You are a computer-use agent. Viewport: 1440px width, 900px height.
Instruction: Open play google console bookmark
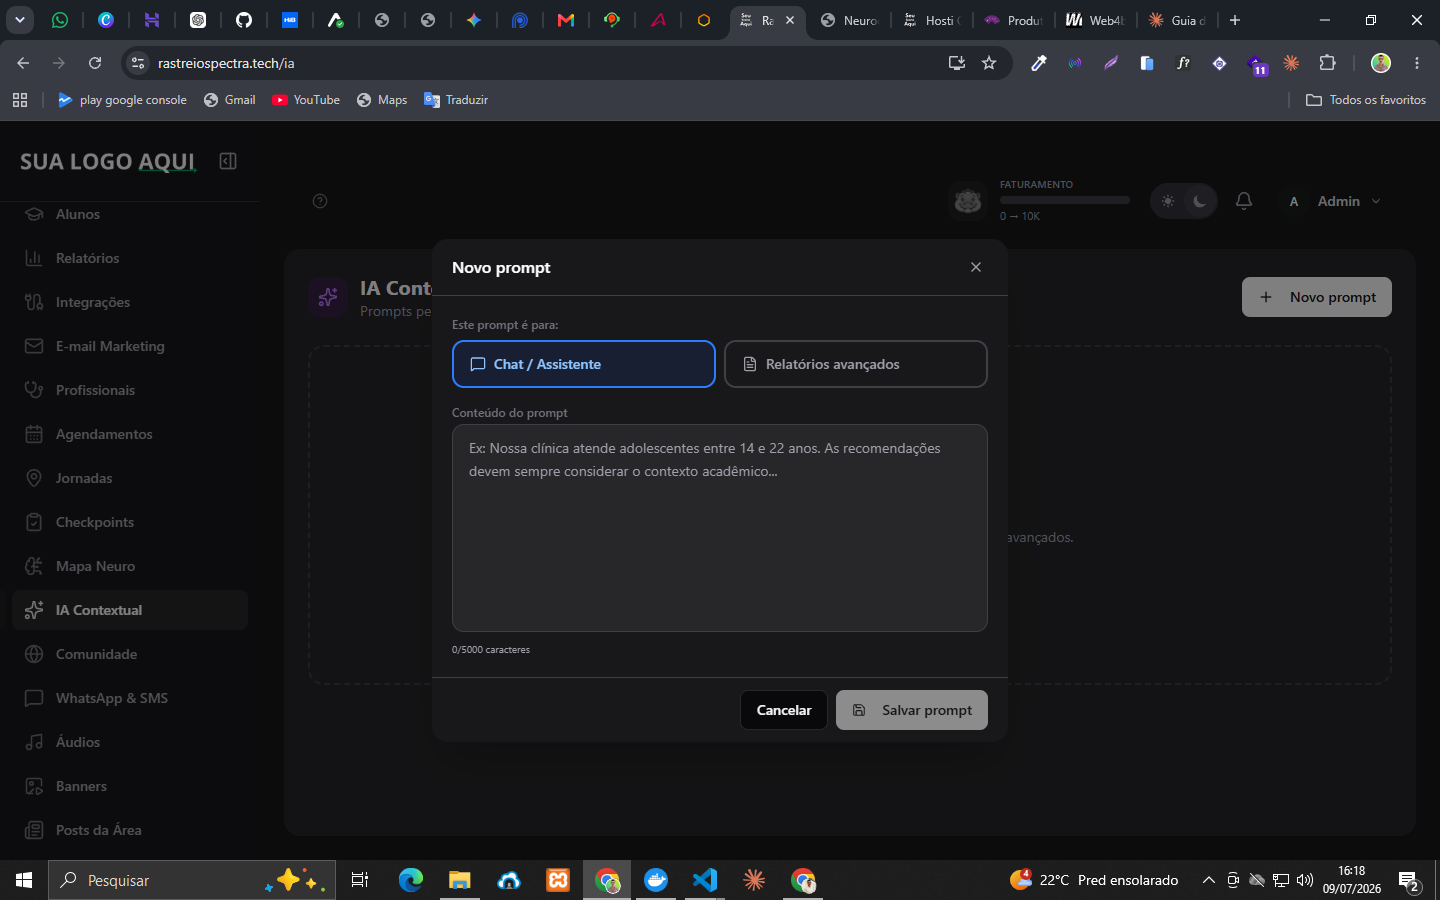pos(122,100)
